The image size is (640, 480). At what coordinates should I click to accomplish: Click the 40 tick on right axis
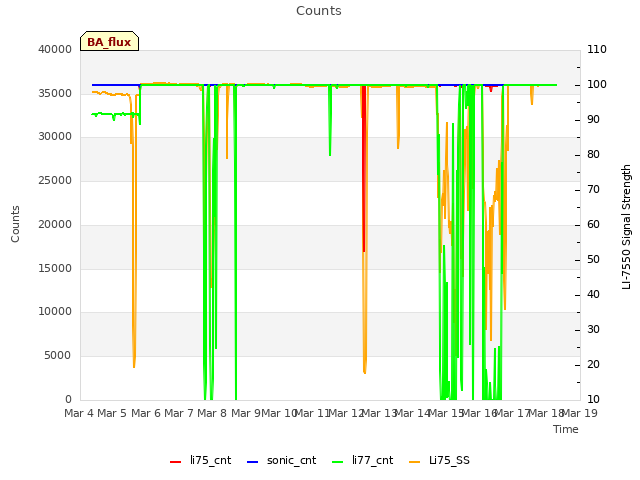pos(593,295)
